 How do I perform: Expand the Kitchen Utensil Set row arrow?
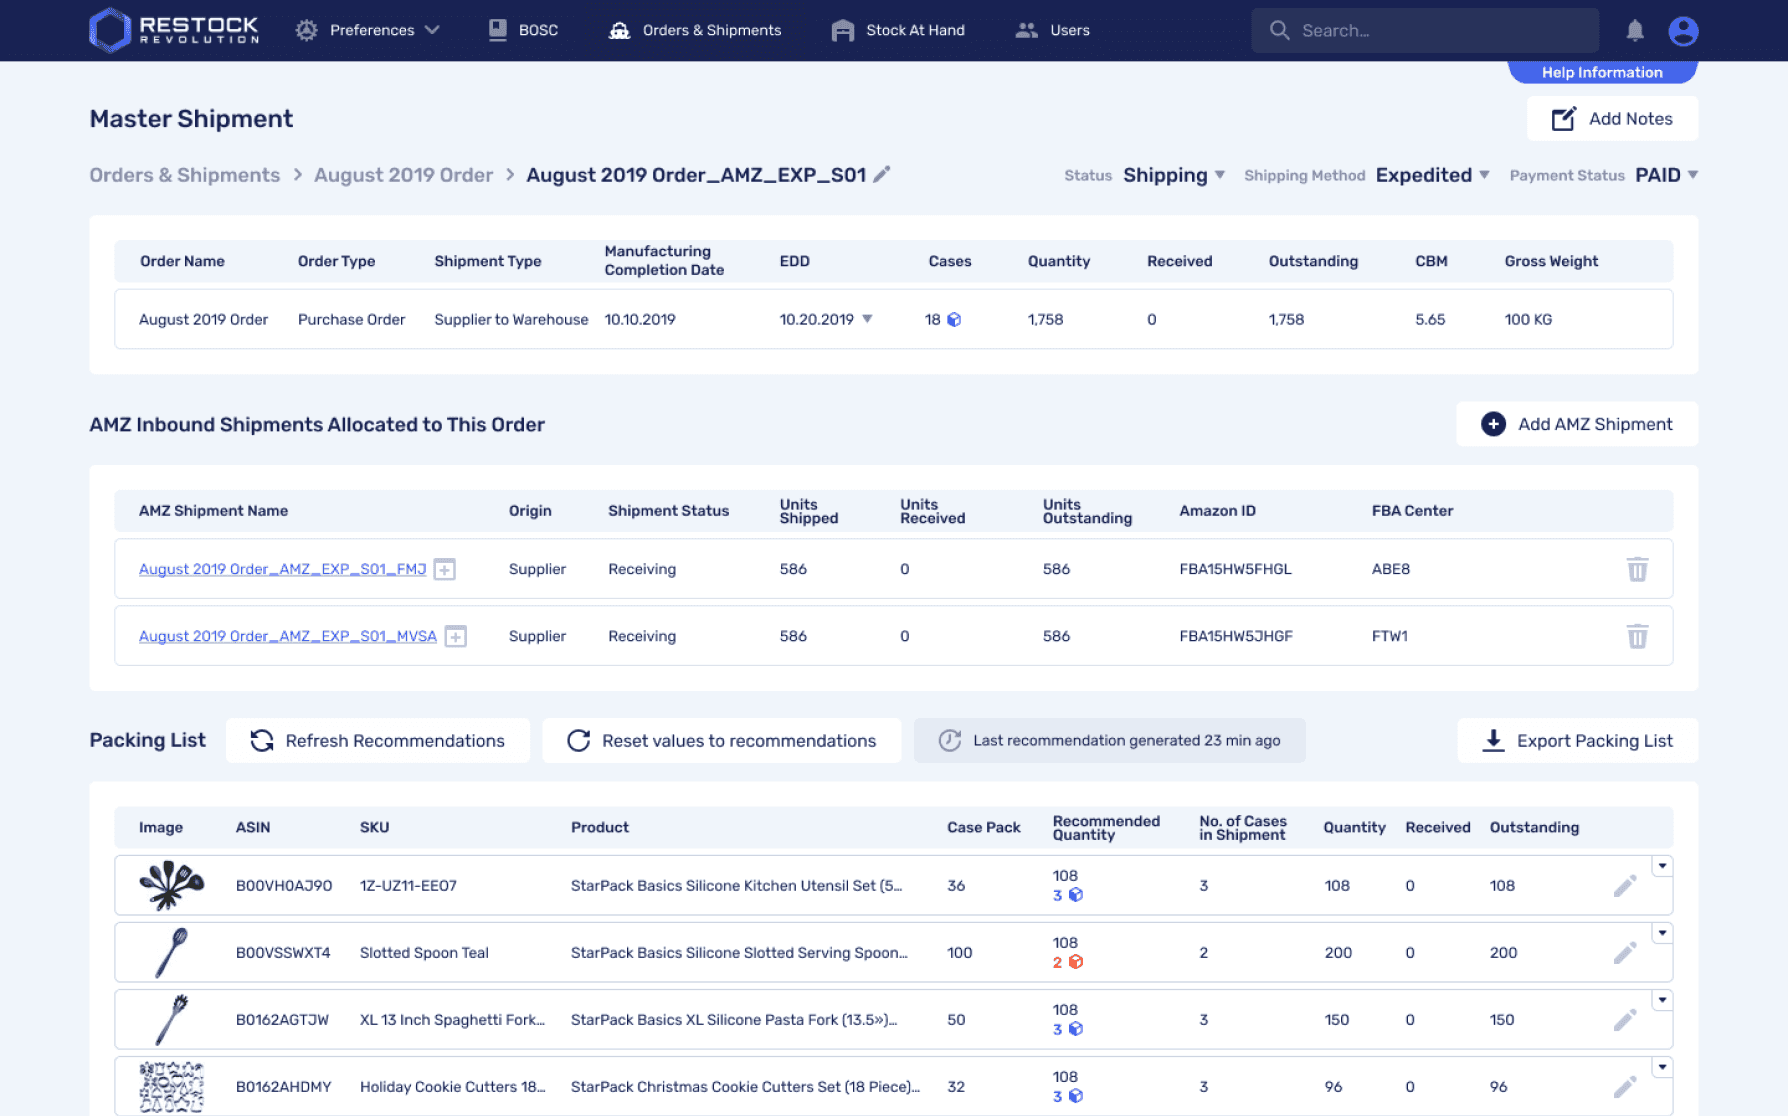coord(1662,866)
